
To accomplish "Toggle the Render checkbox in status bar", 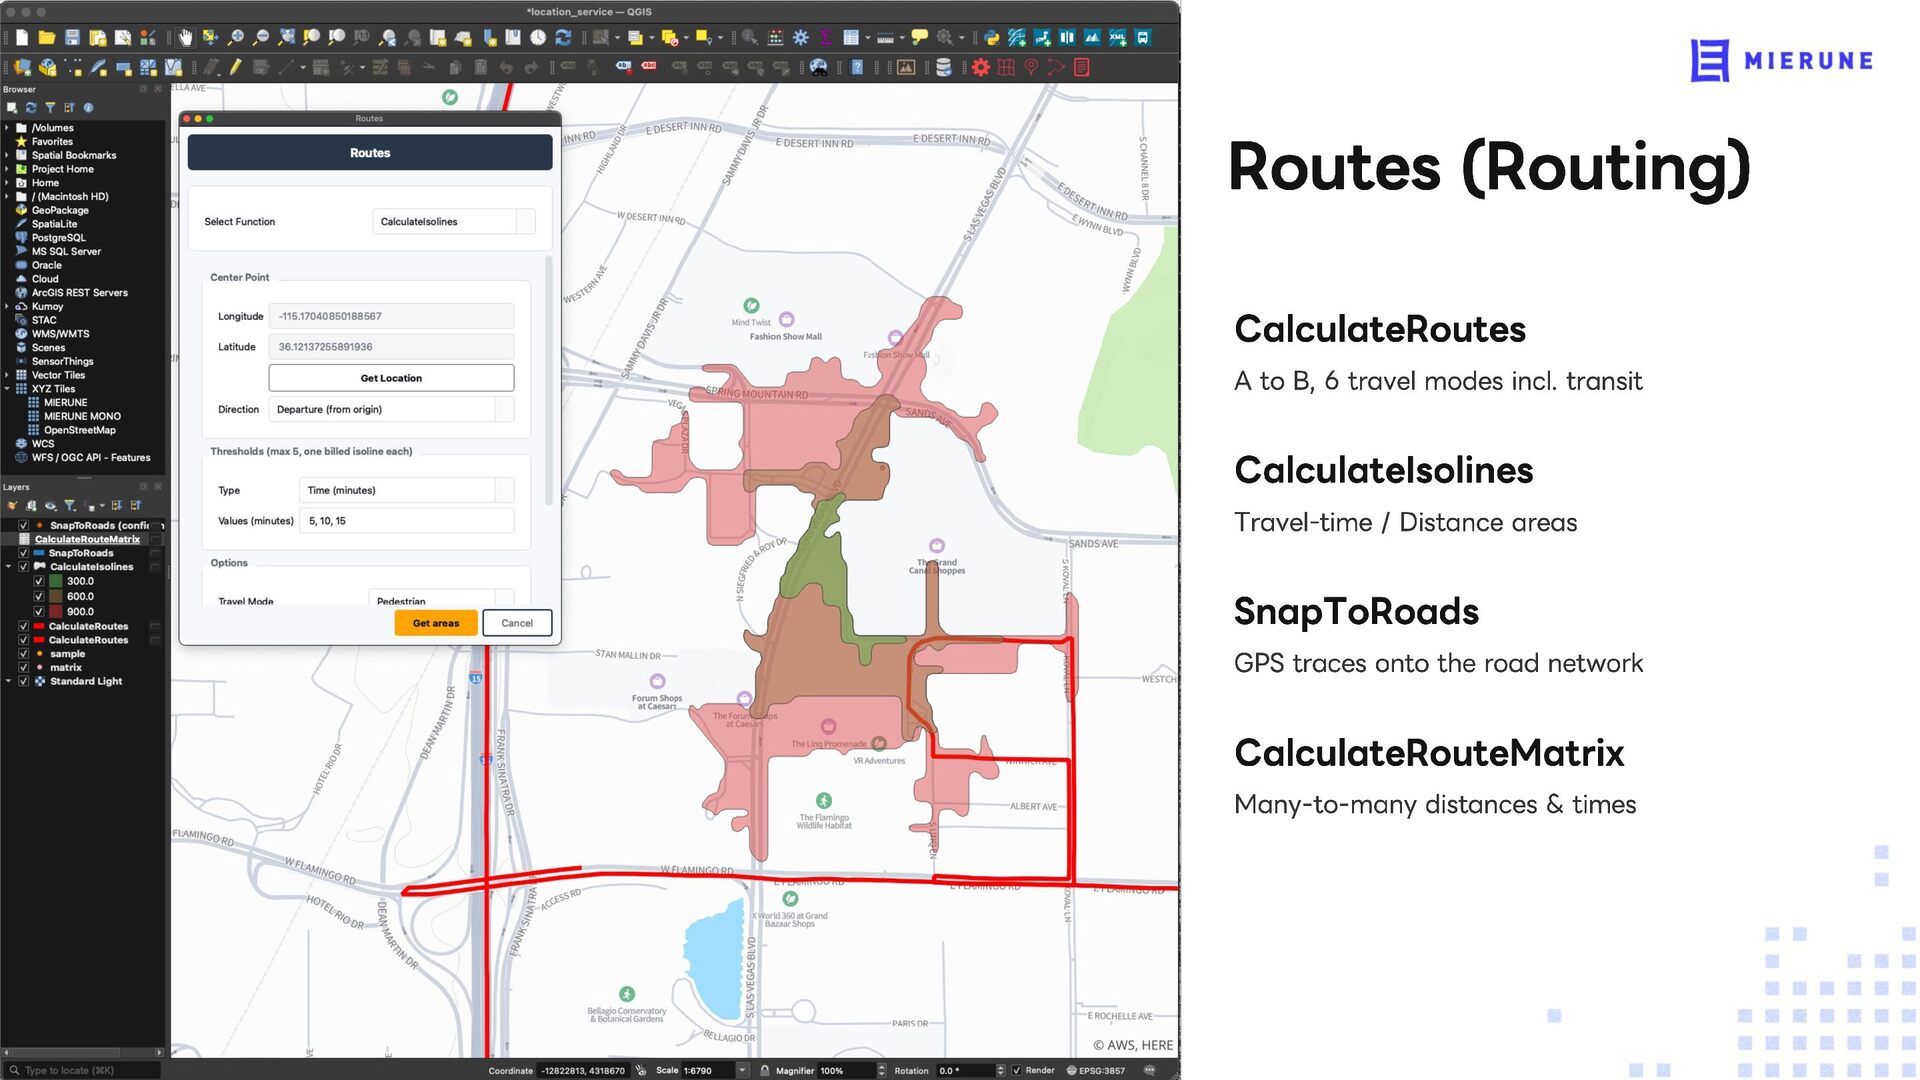I will 1017,1070.
